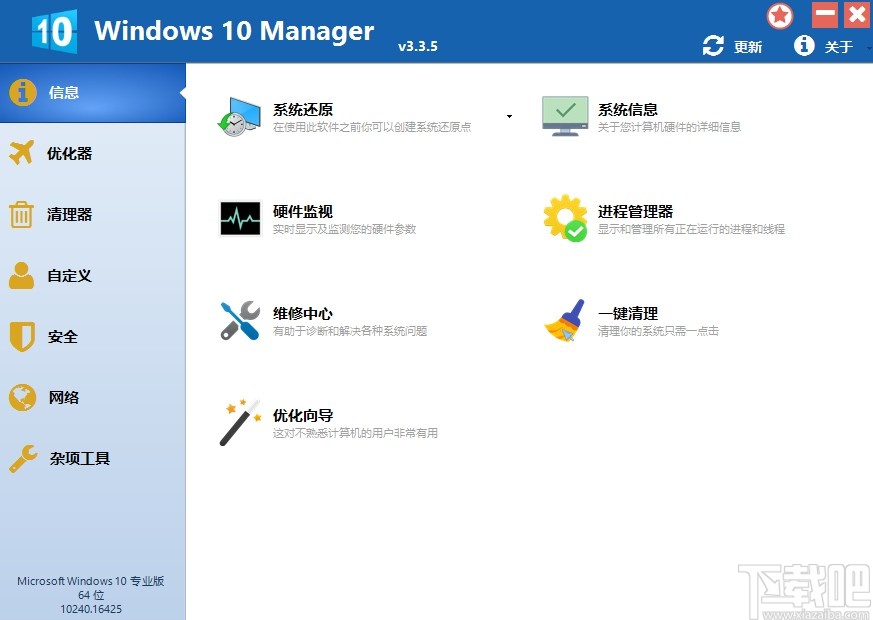Open the 系统还原 (System Restore) tool icon
This screenshot has width=873, height=620.
pos(238,117)
